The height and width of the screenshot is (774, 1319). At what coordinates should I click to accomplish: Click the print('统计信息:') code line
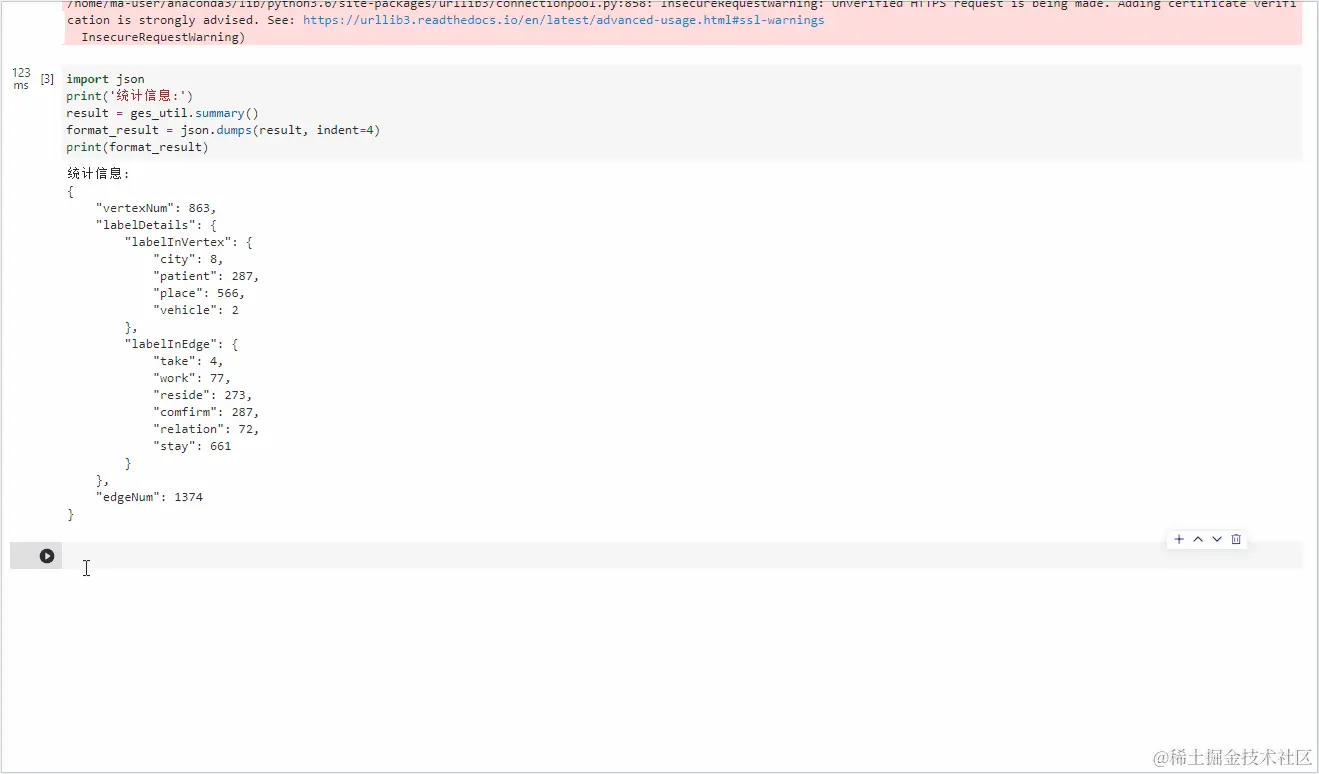point(130,96)
